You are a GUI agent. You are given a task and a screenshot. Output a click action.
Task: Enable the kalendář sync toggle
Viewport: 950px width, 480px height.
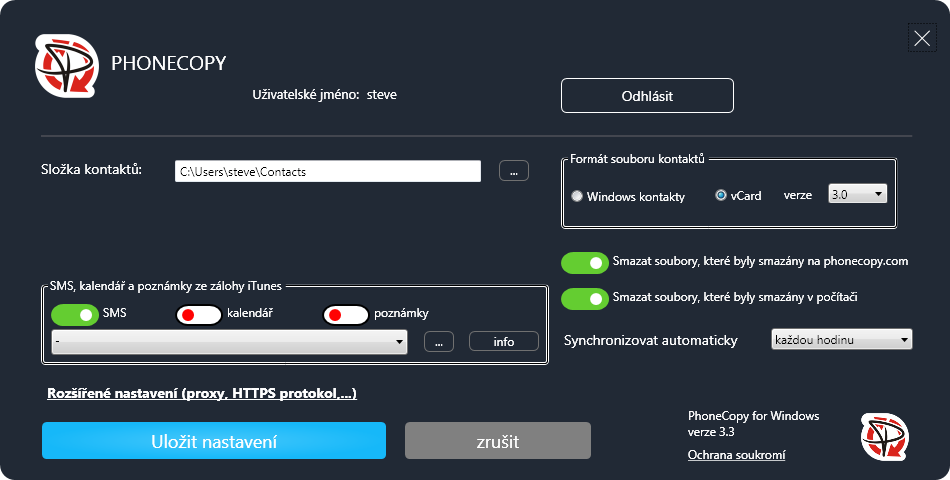199,315
